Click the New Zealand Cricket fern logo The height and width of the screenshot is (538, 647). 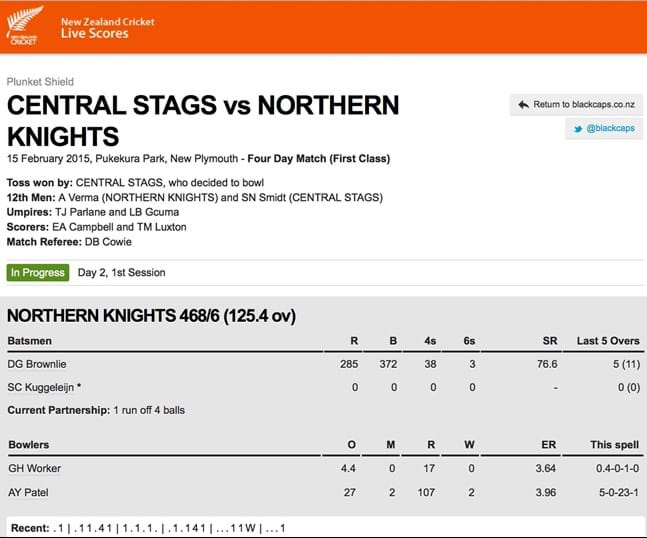click(24, 26)
